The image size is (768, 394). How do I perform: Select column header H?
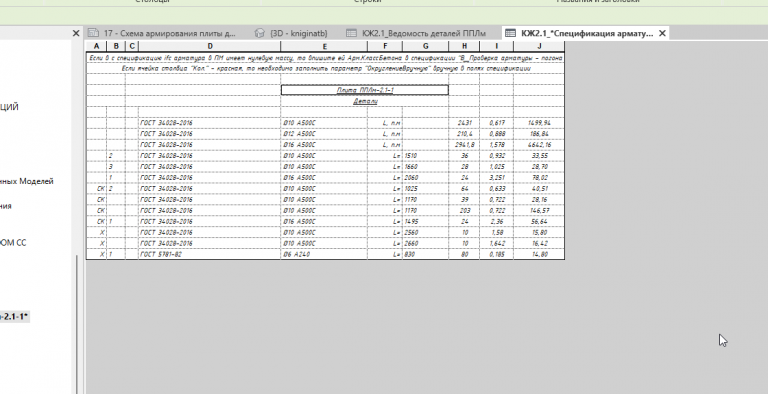coord(464,47)
